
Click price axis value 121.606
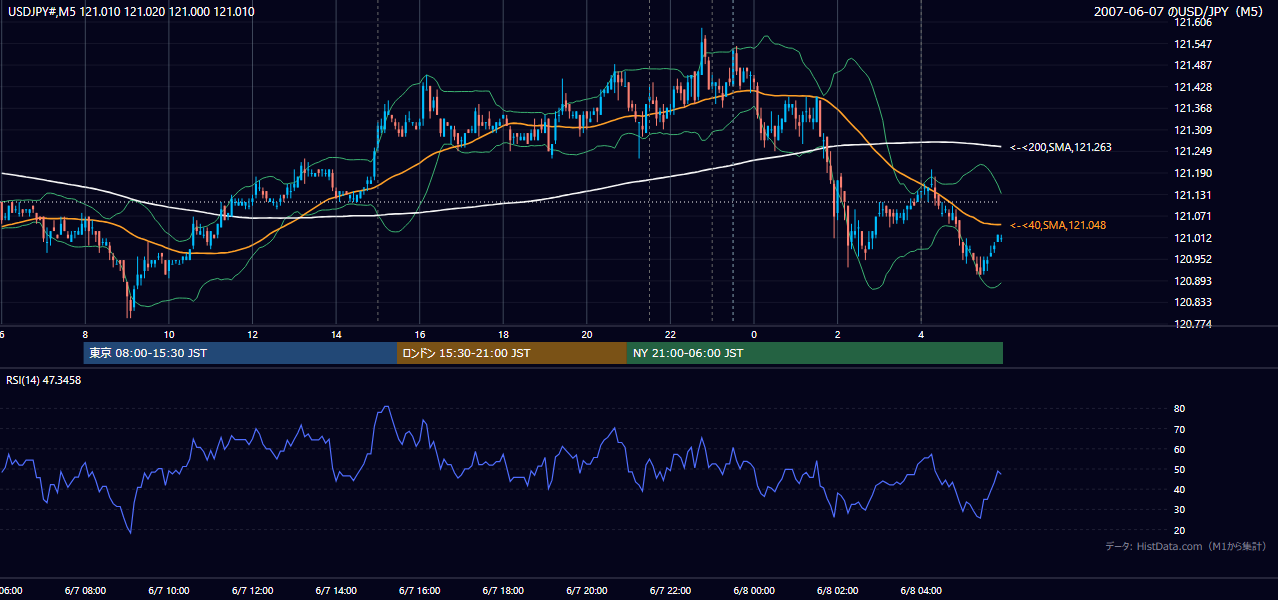pyautogui.click(x=1193, y=22)
